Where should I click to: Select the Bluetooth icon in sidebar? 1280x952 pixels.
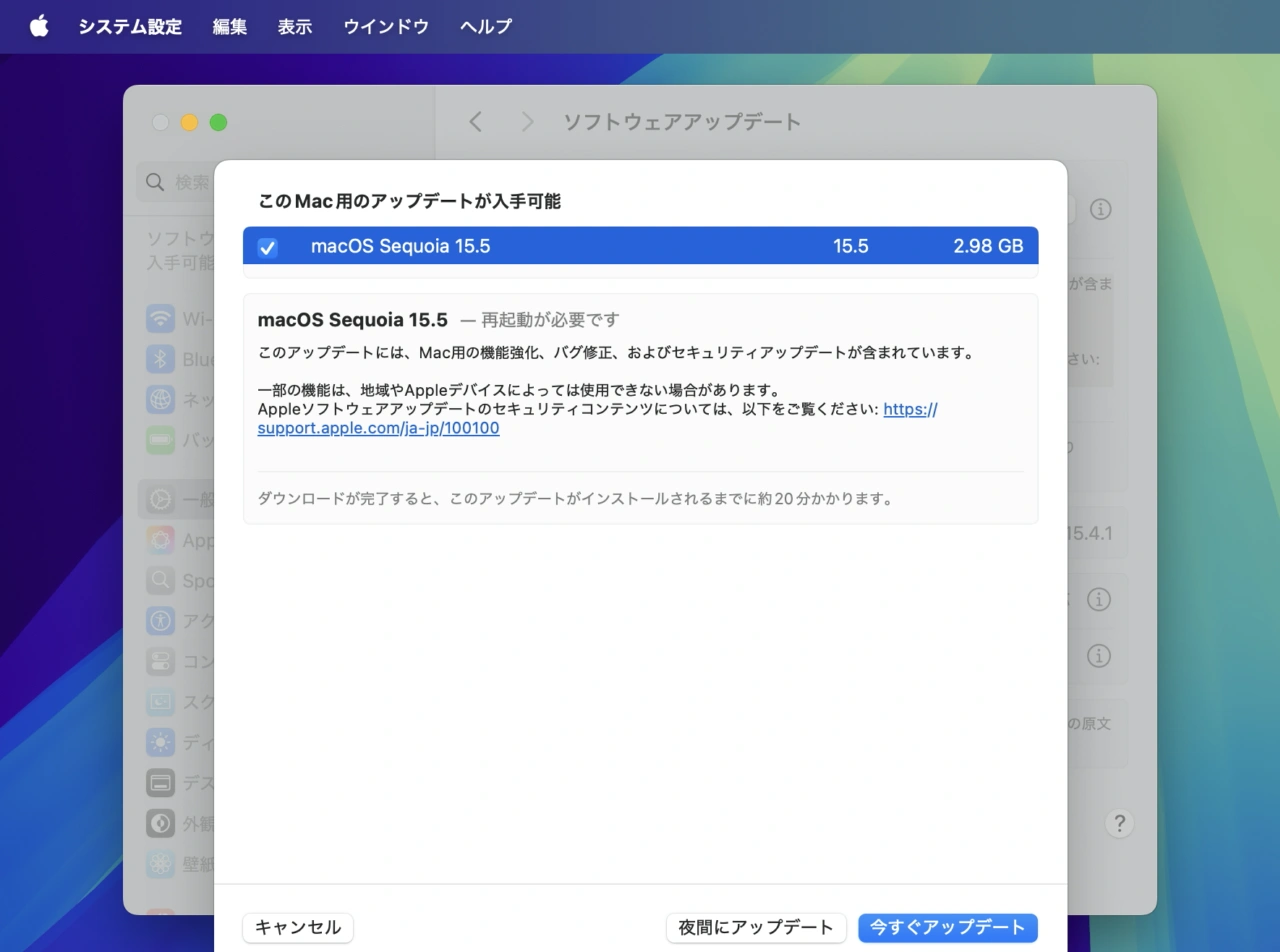pyautogui.click(x=160, y=359)
